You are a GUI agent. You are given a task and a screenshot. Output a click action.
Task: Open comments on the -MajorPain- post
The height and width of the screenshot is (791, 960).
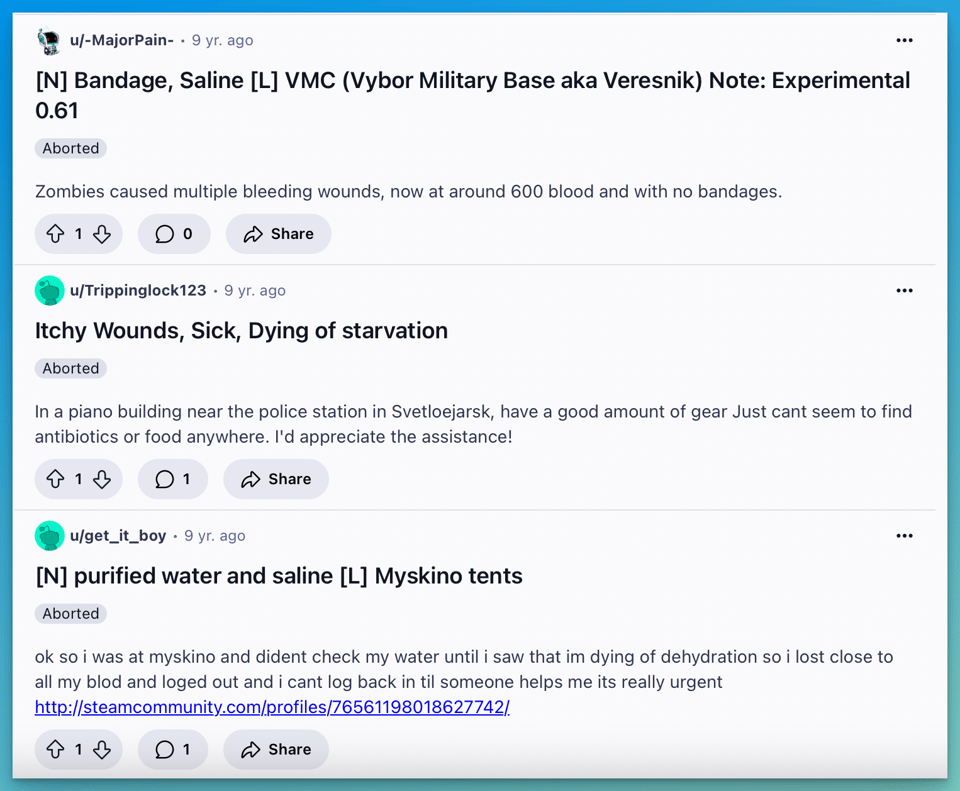point(174,234)
